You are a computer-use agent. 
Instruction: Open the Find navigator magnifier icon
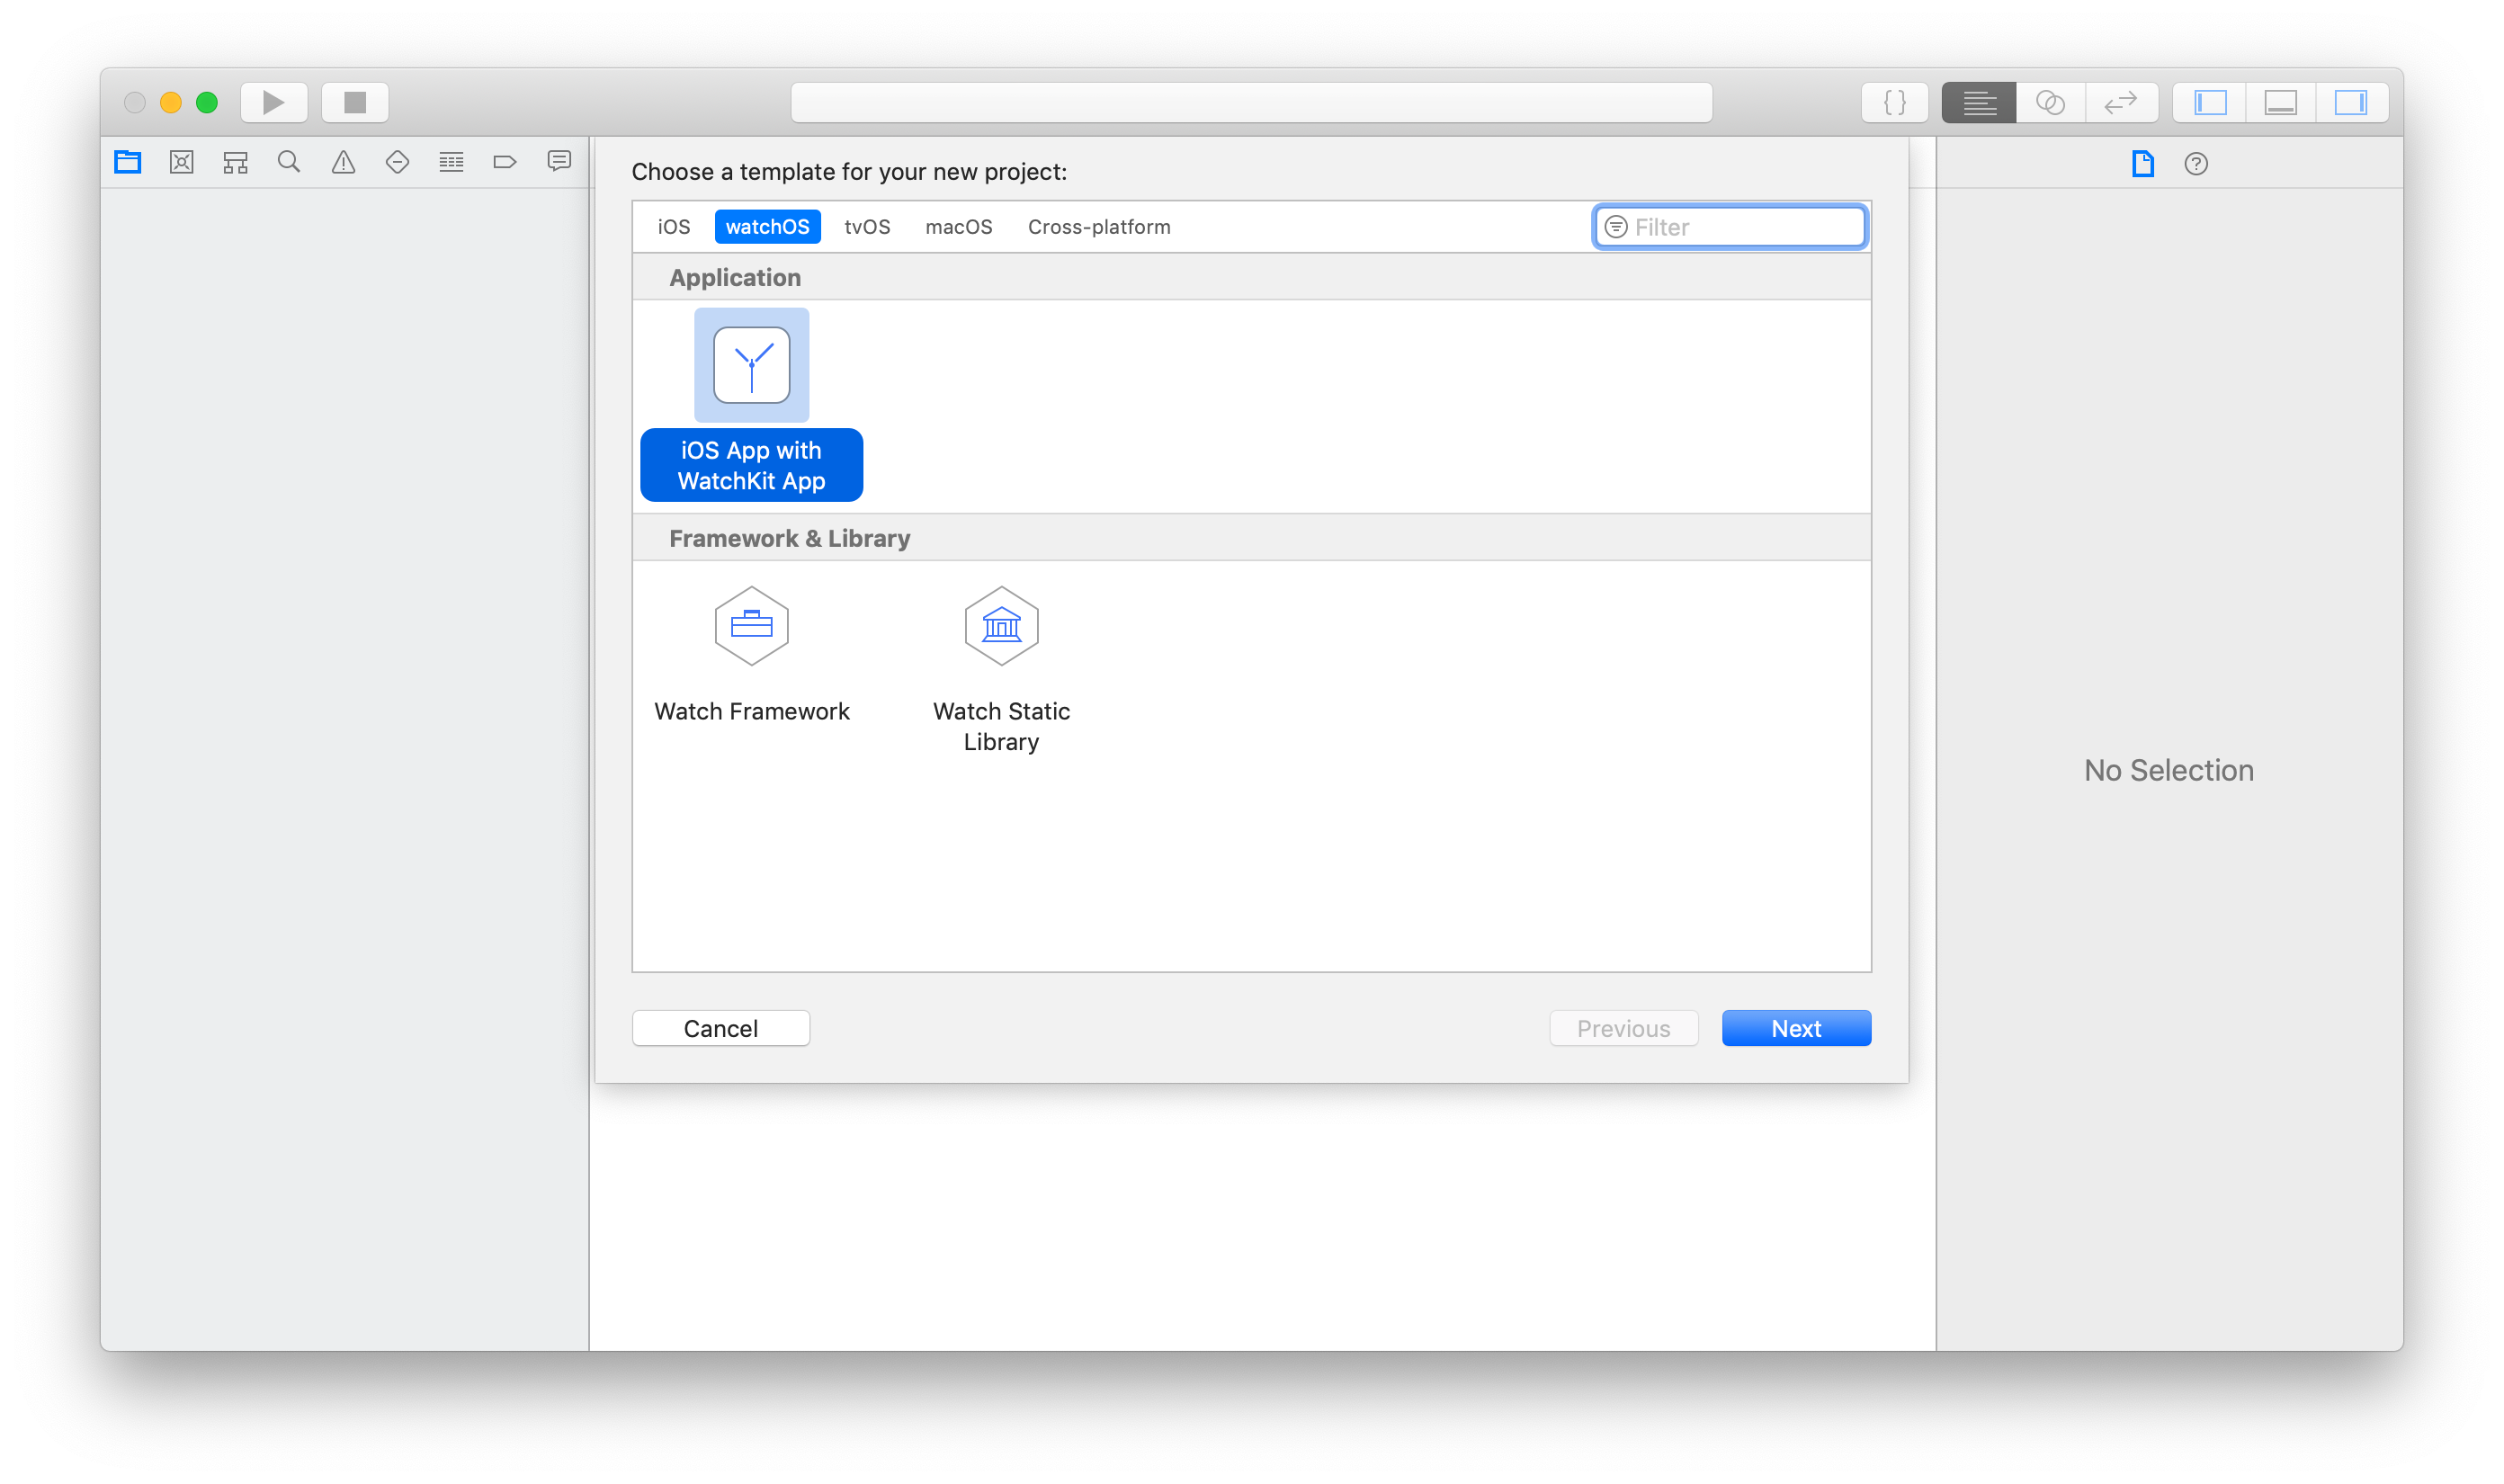click(x=289, y=162)
